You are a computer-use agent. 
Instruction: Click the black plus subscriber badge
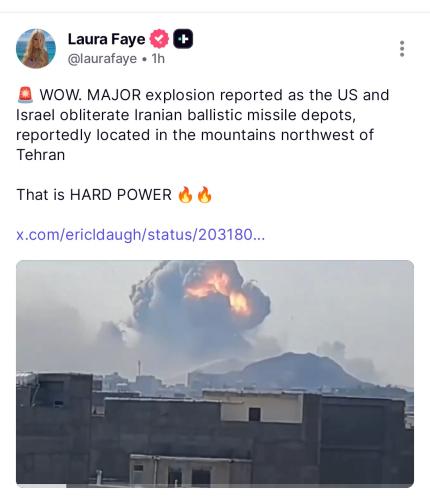coord(183,39)
